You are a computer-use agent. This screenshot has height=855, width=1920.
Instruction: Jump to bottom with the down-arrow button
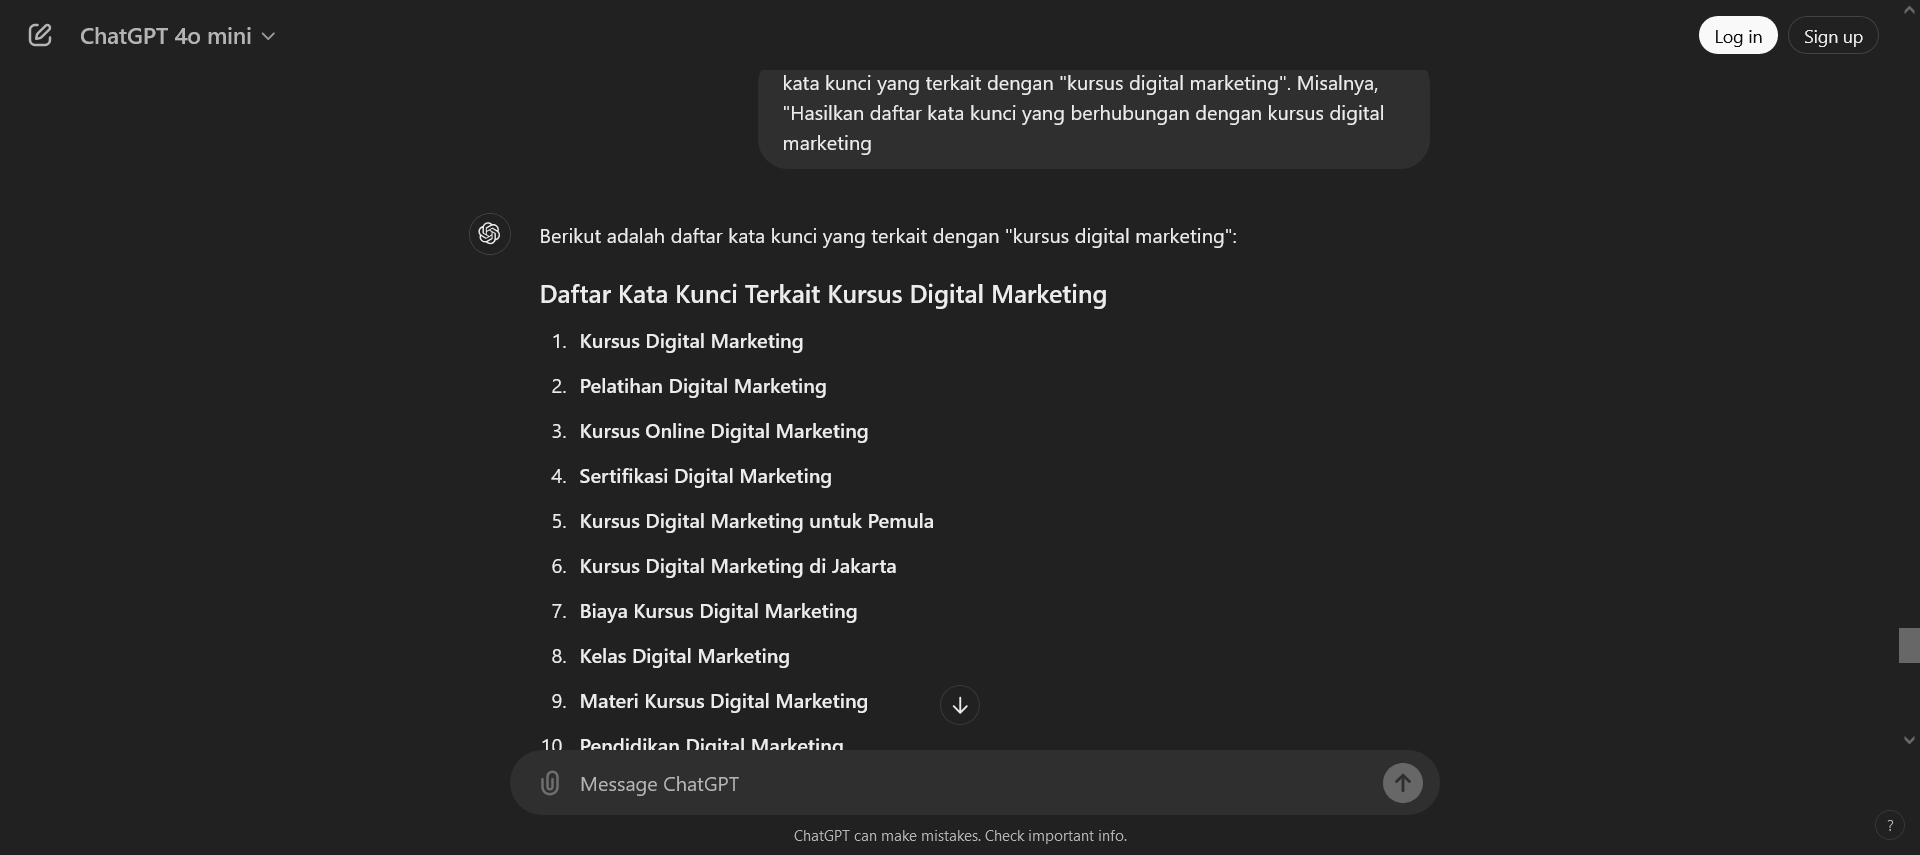click(960, 705)
